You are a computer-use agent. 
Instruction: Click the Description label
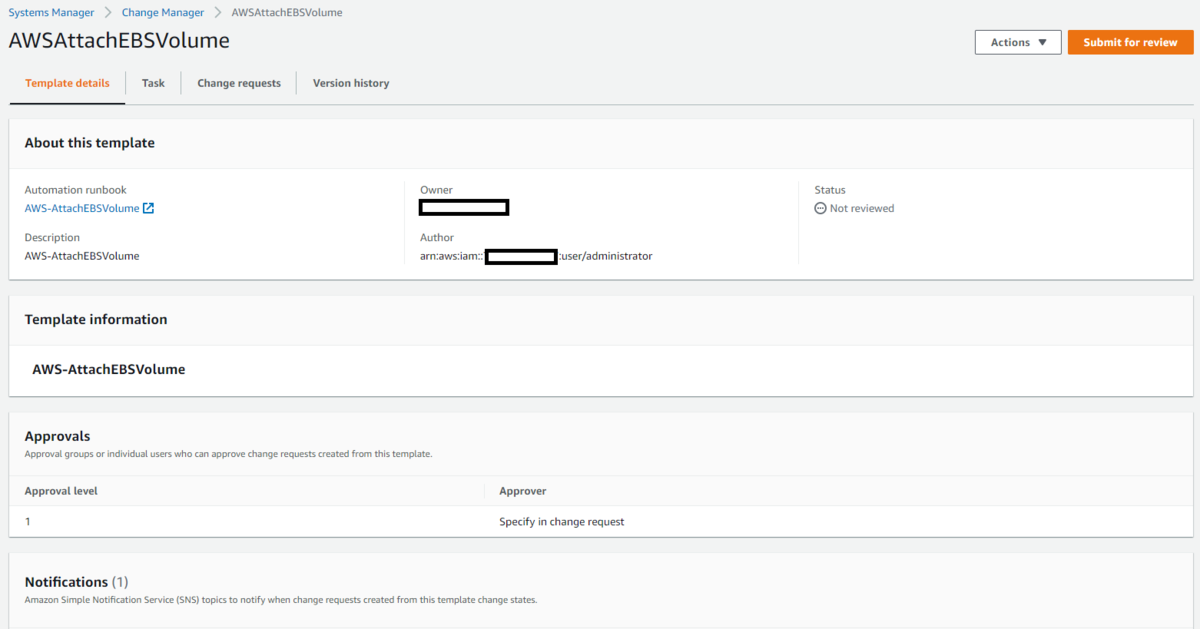pyautogui.click(x=52, y=238)
